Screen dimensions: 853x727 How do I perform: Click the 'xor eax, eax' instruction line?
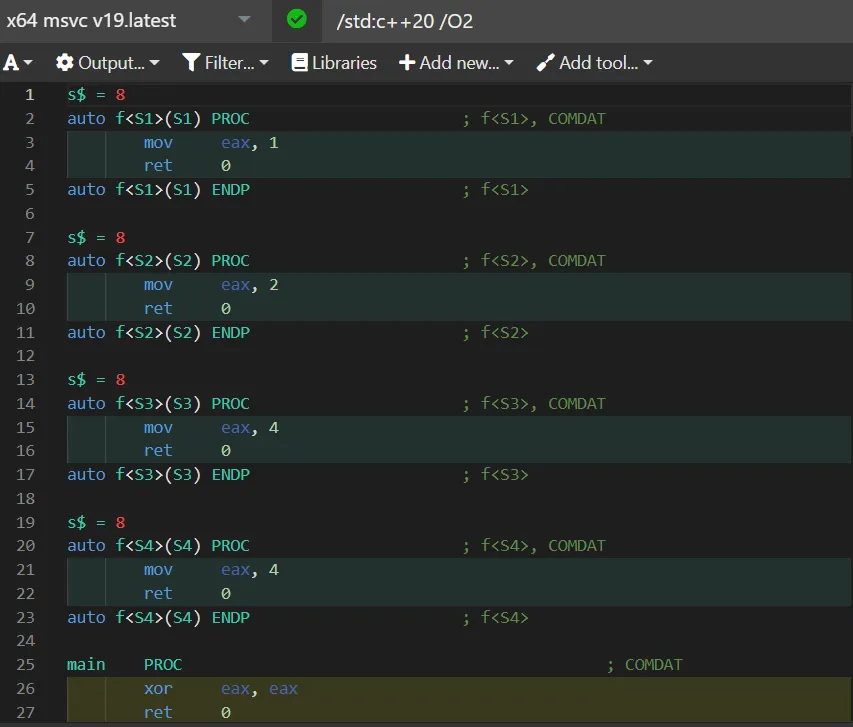tap(220, 688)
